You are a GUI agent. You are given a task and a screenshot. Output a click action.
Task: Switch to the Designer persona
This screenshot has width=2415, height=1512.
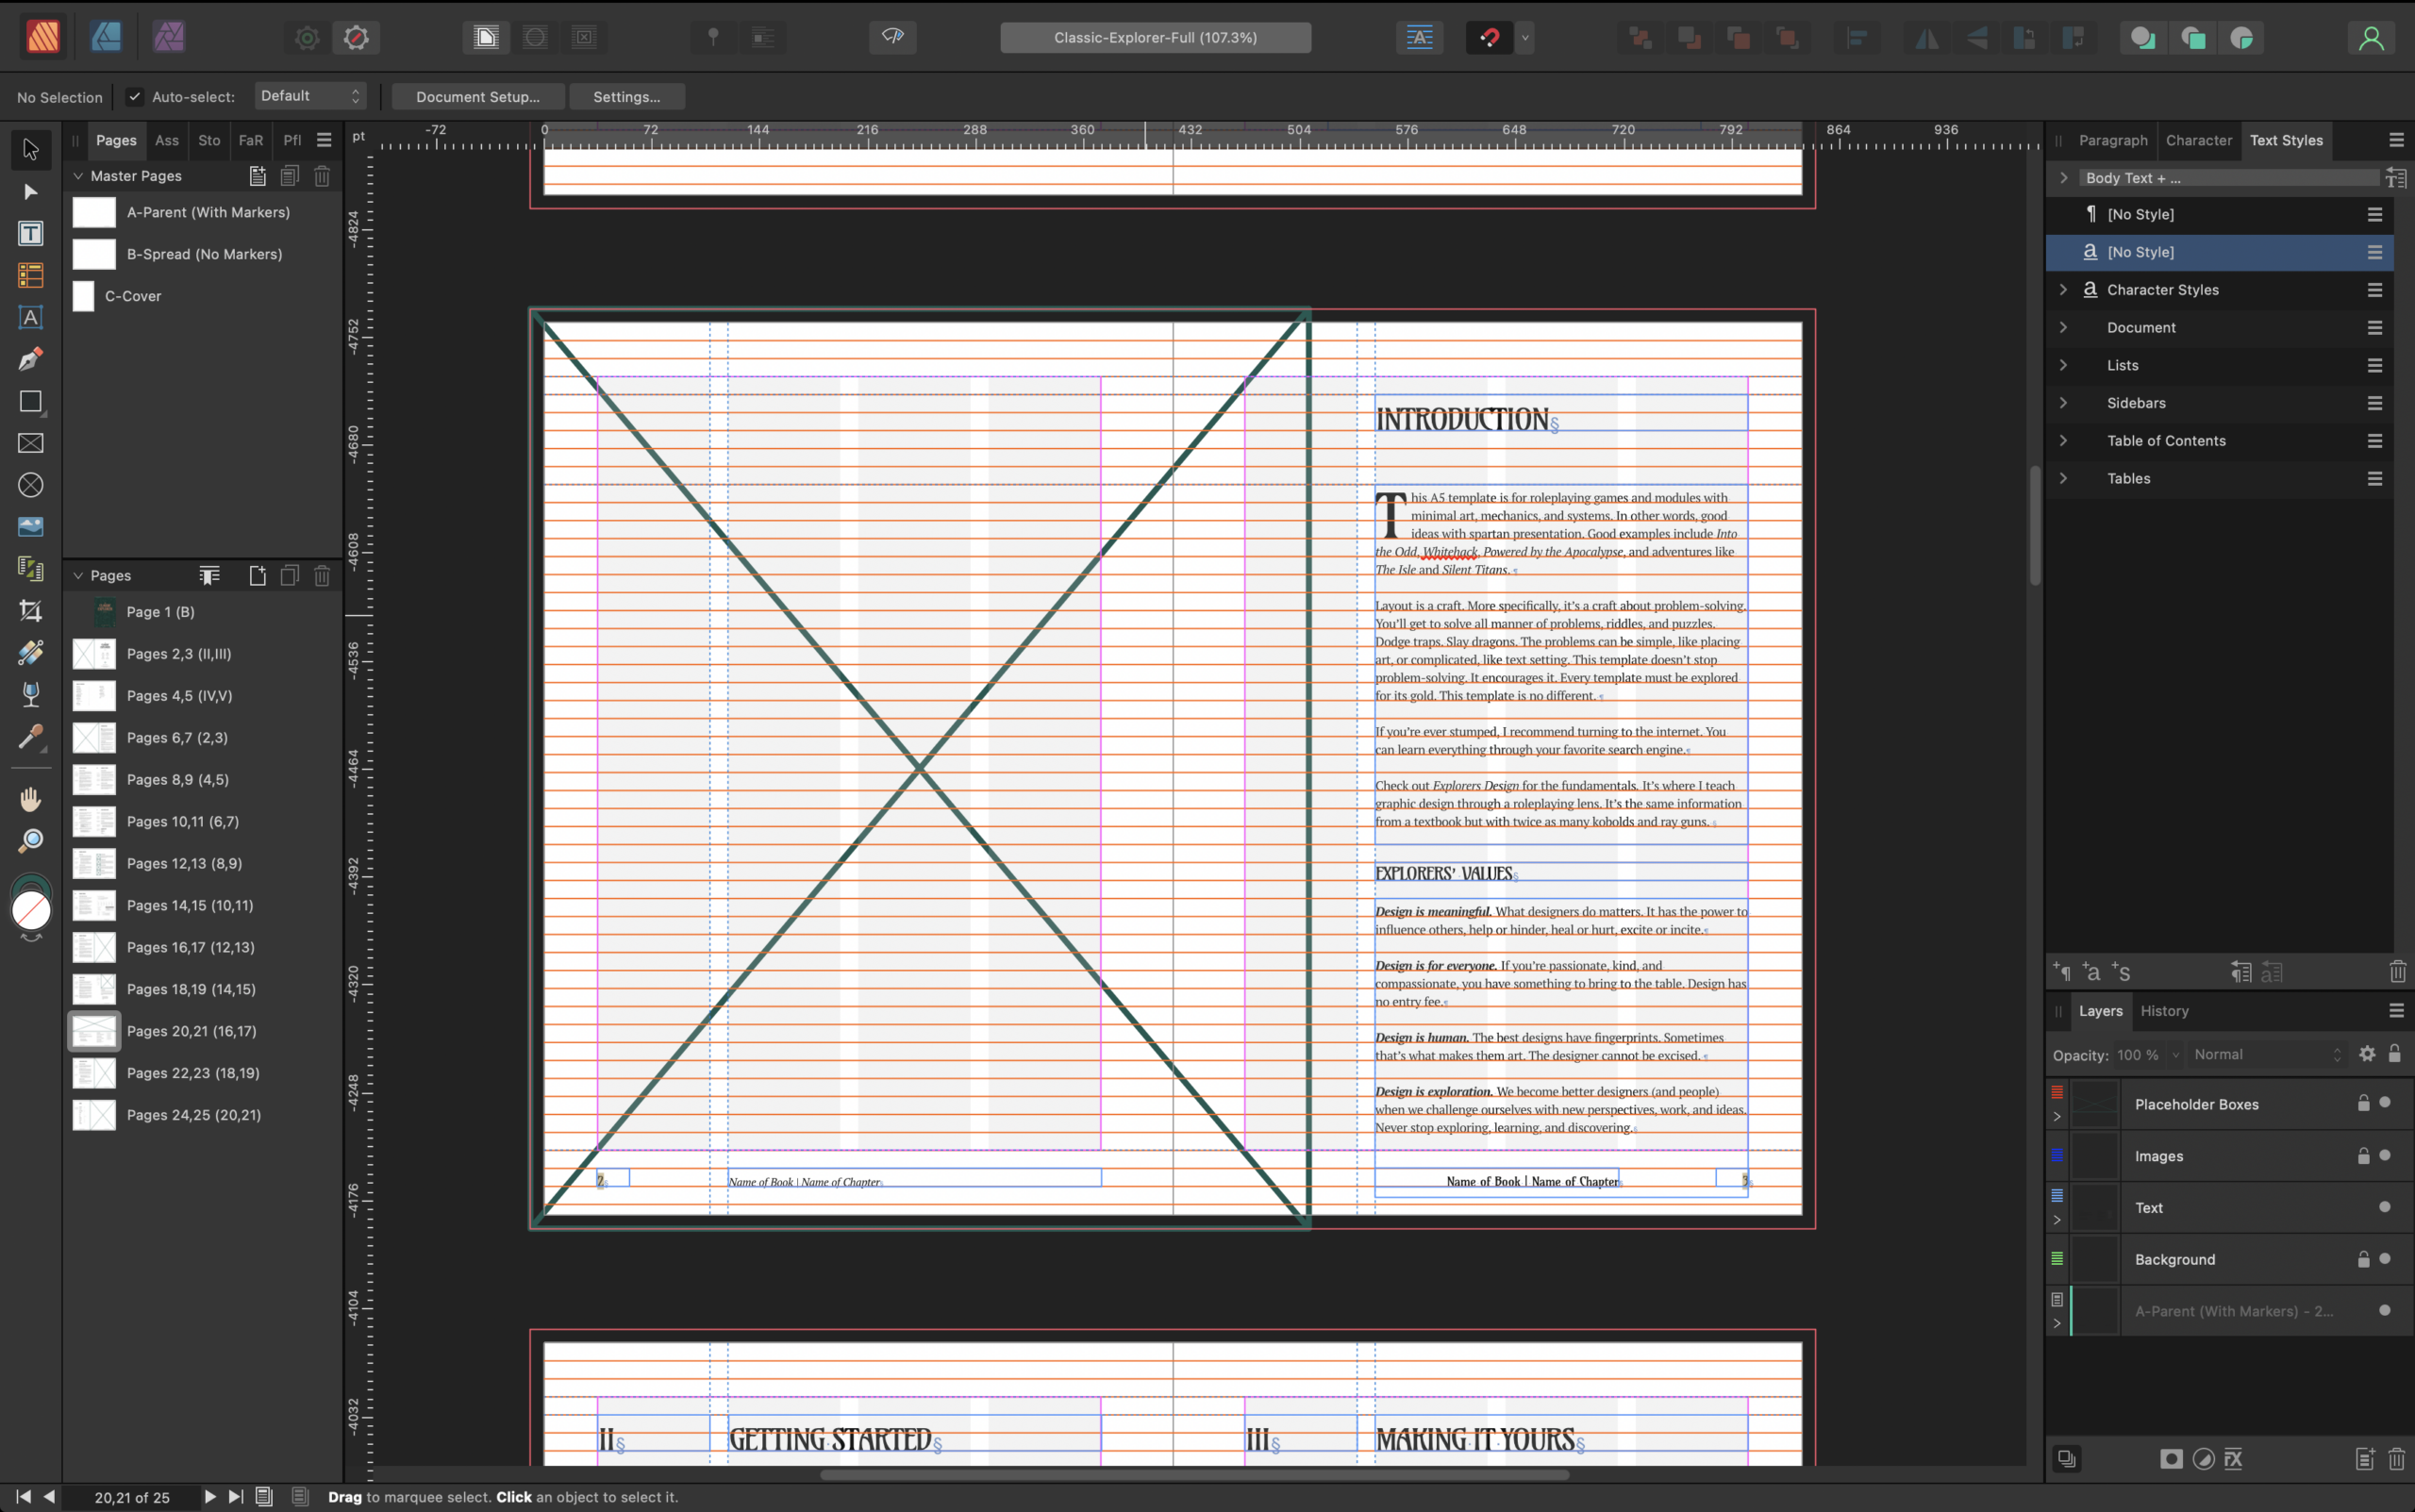(106, 37)
